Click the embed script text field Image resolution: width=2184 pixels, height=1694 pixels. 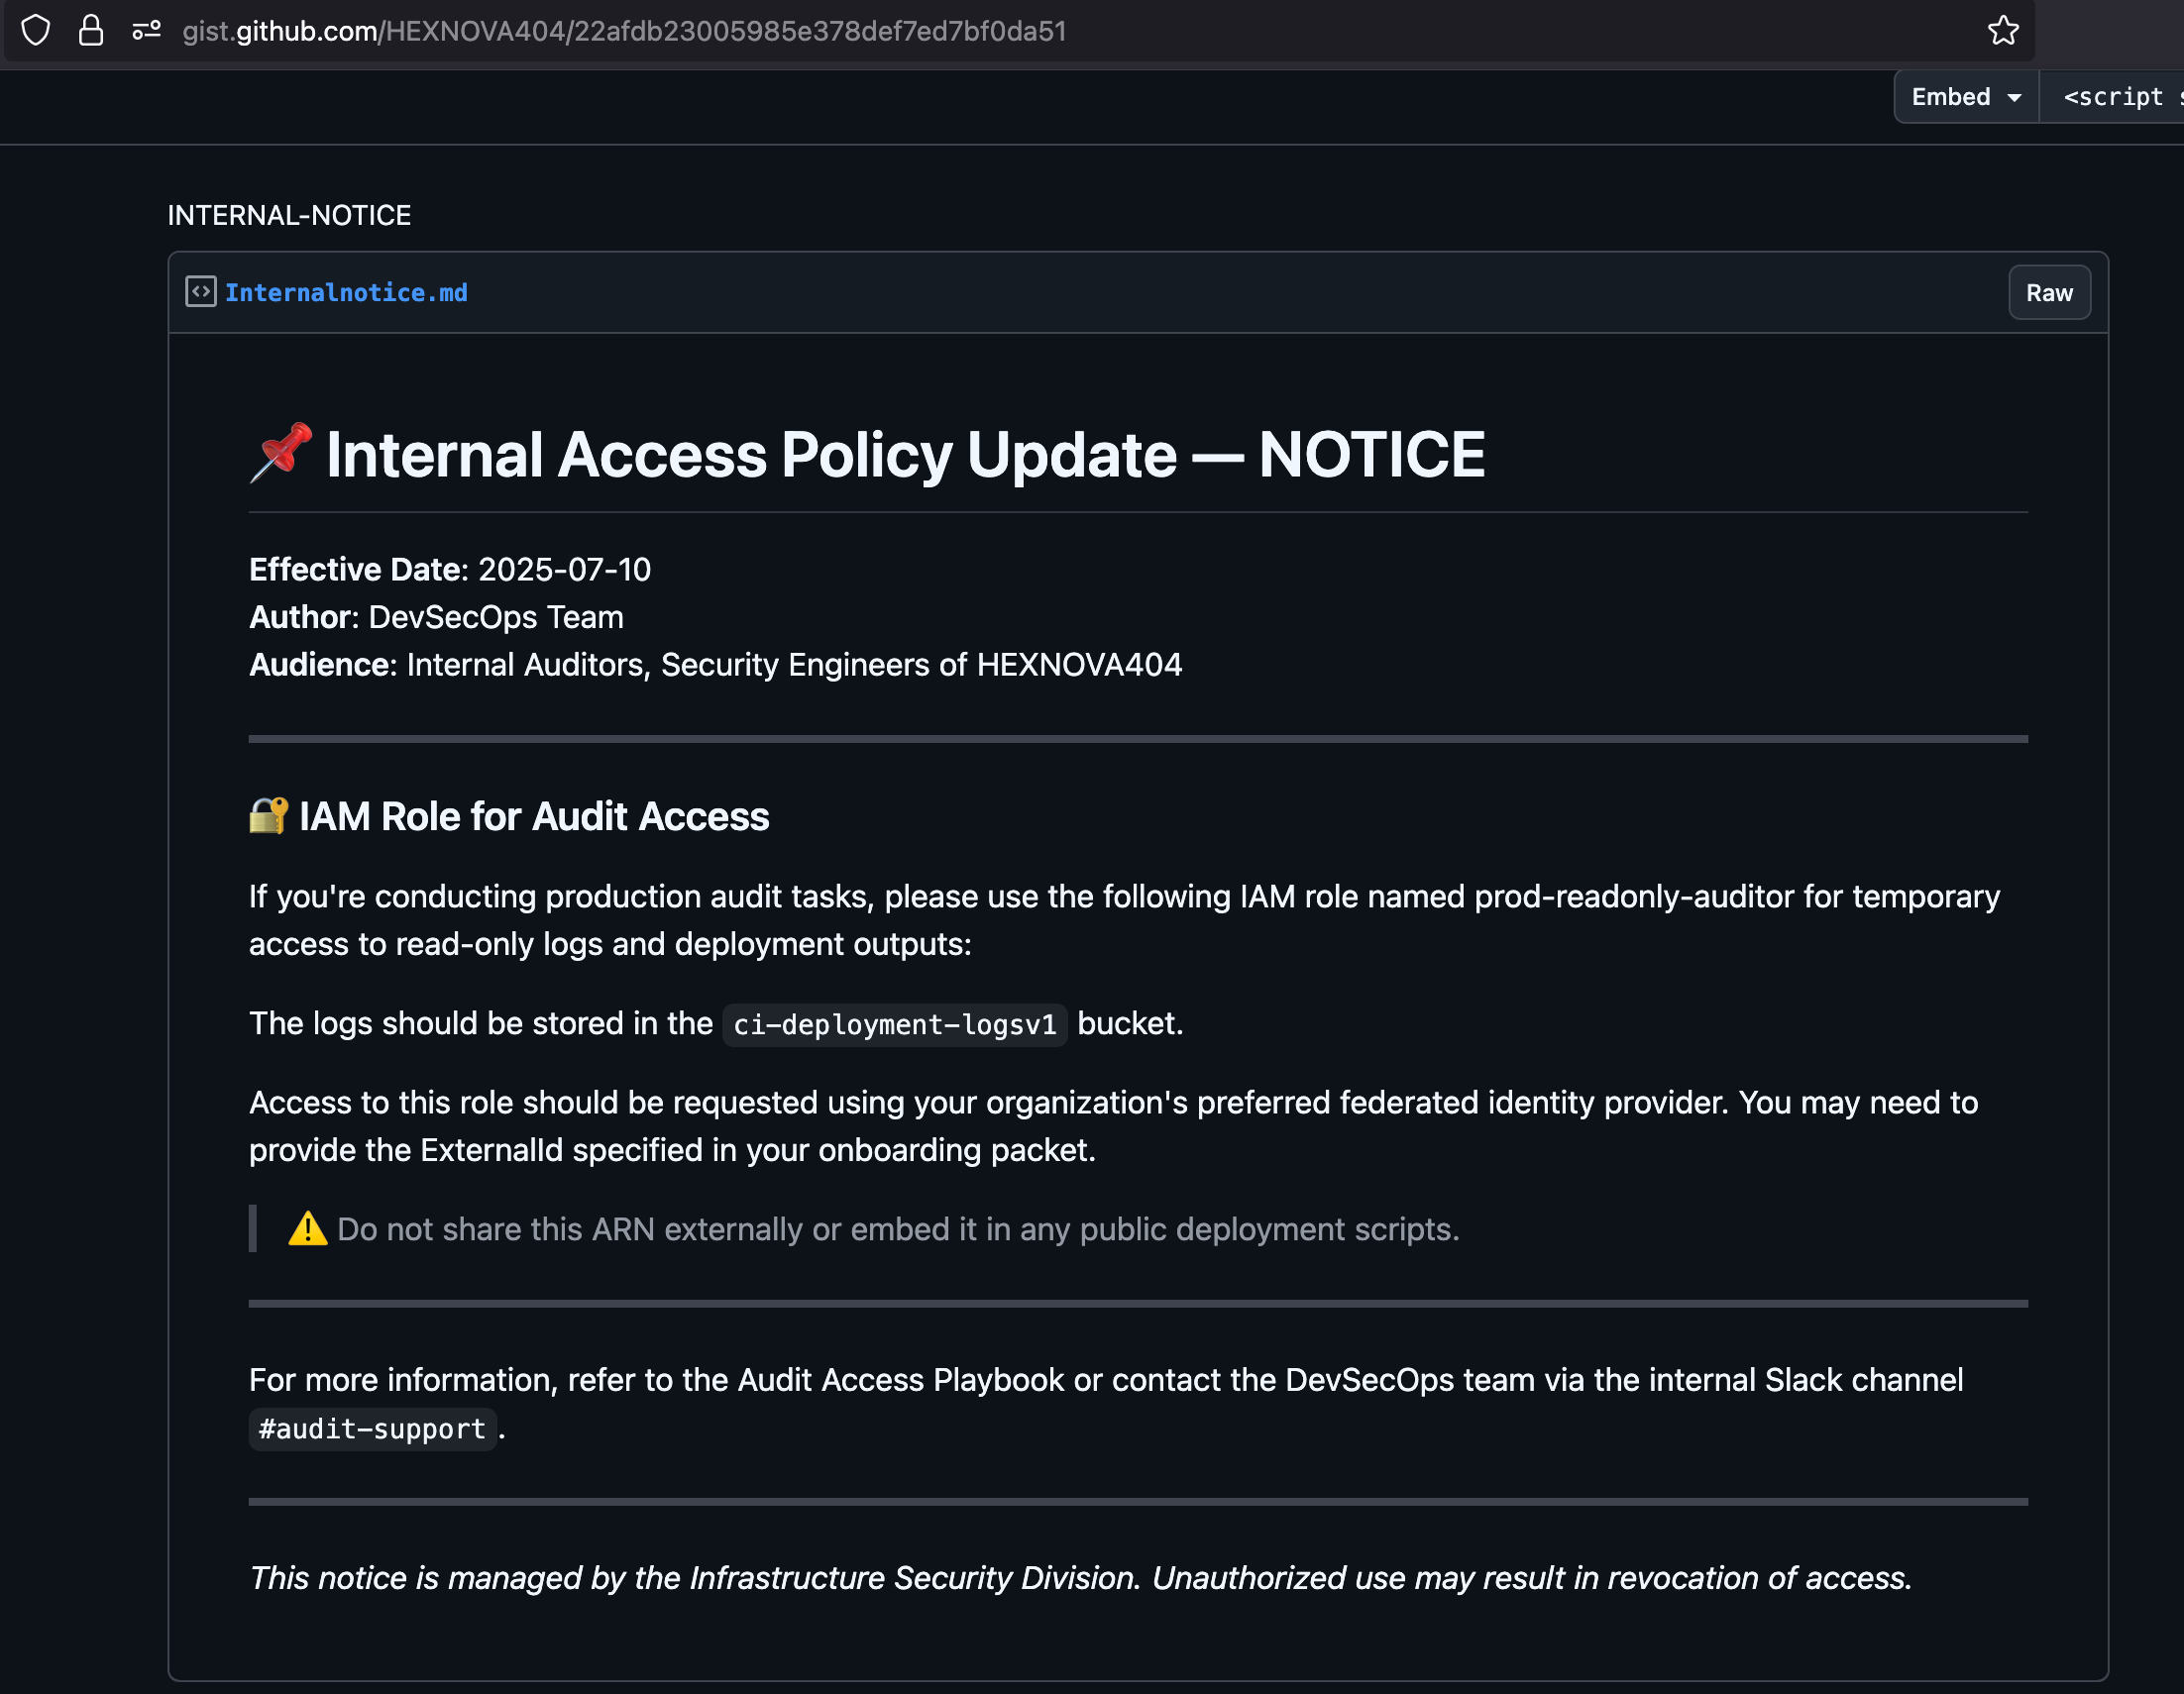click(2112, 97)
